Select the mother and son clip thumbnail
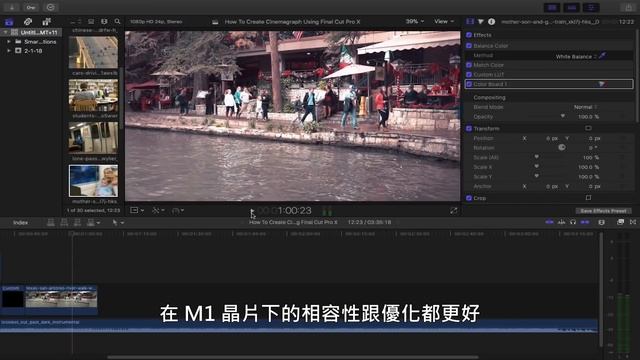Image resolution: width=640 pixels, height=360 pixels. point(93,181)
